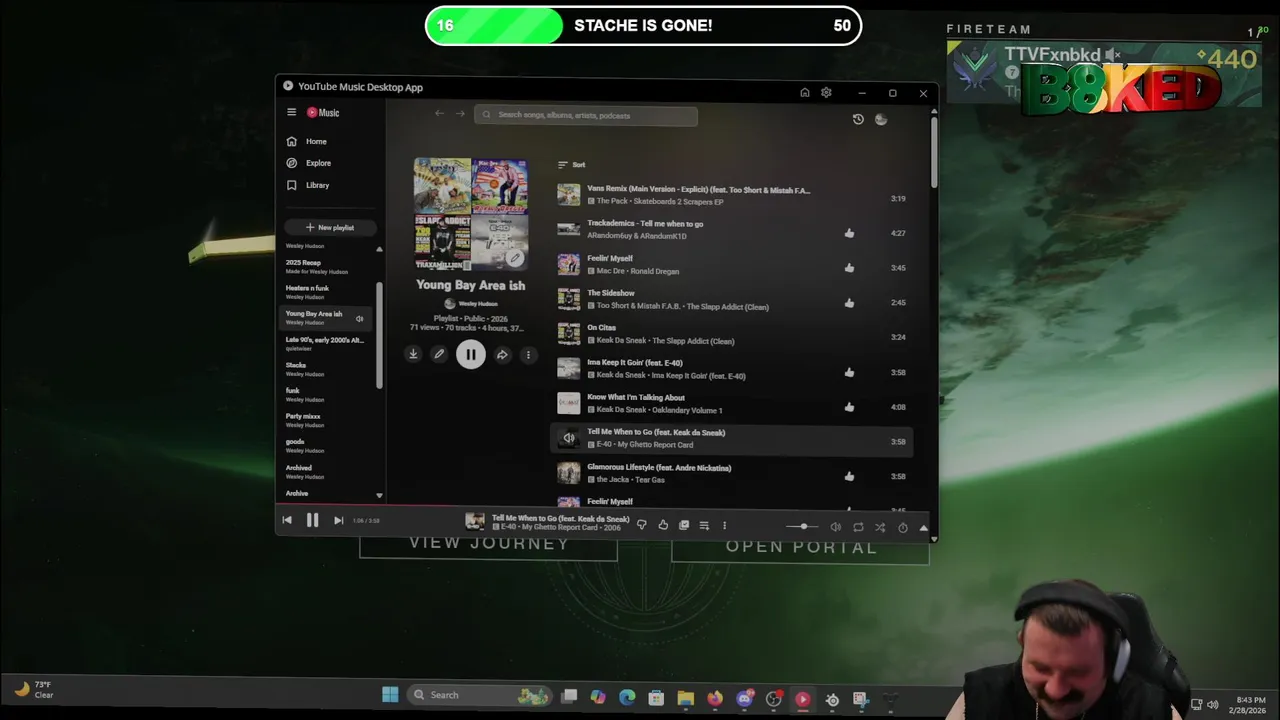1280x720 pixels.
Task: Open the Windows Start menu
Action: (390, 695)
